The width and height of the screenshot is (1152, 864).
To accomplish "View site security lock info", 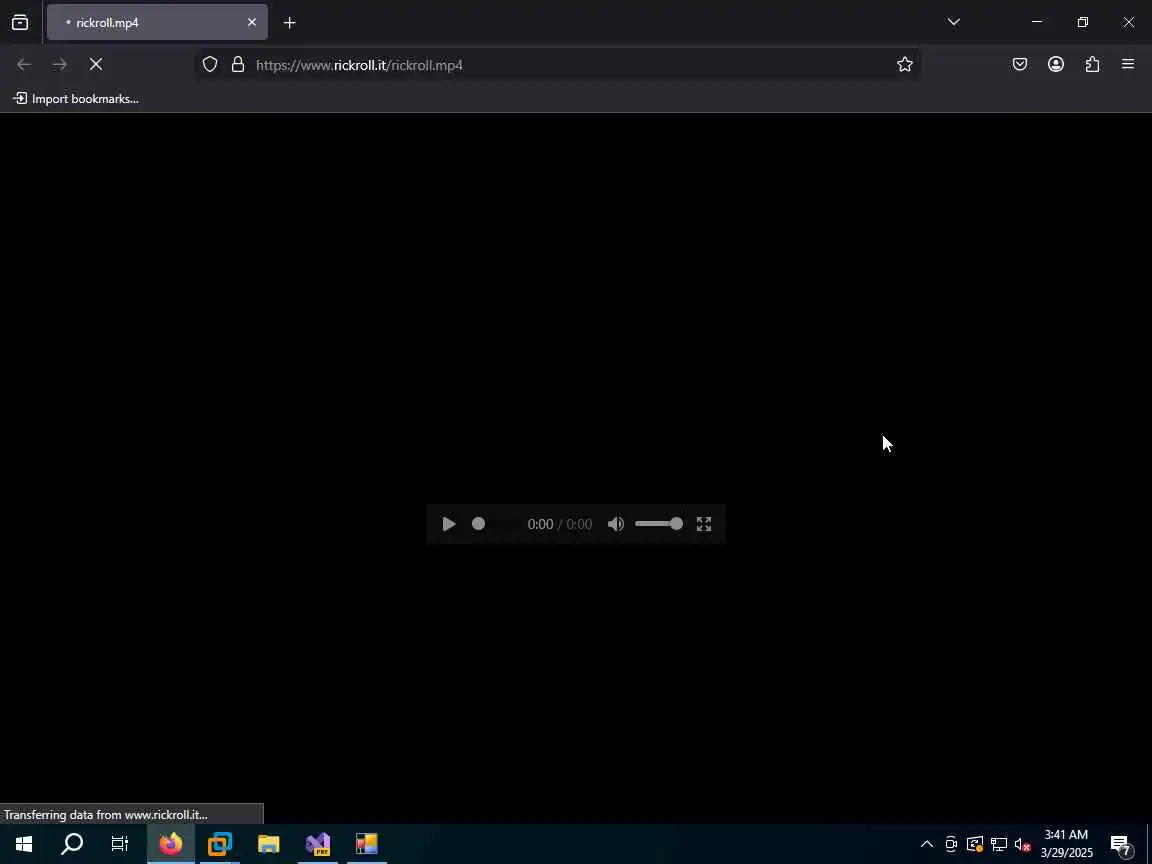I will click(237, 65).
